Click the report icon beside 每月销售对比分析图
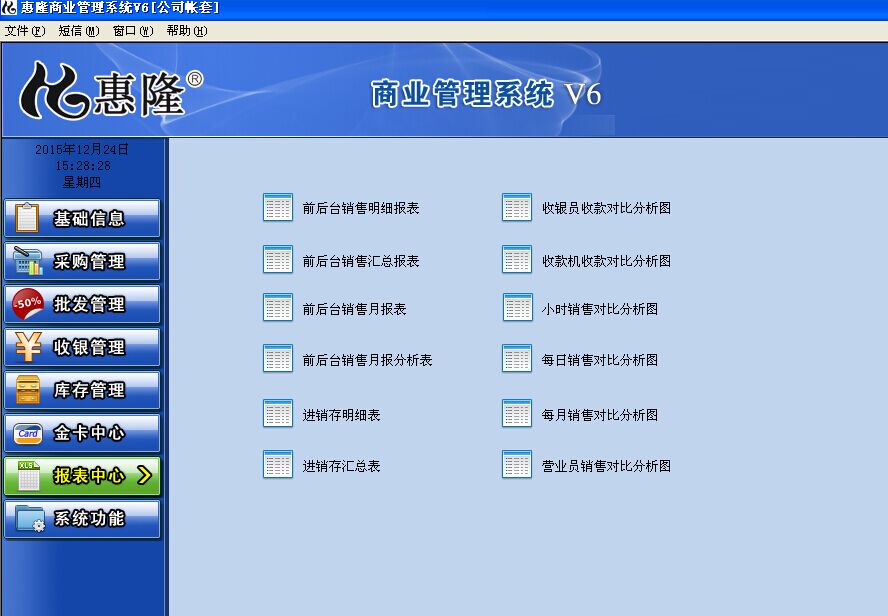 click(516, 413)
